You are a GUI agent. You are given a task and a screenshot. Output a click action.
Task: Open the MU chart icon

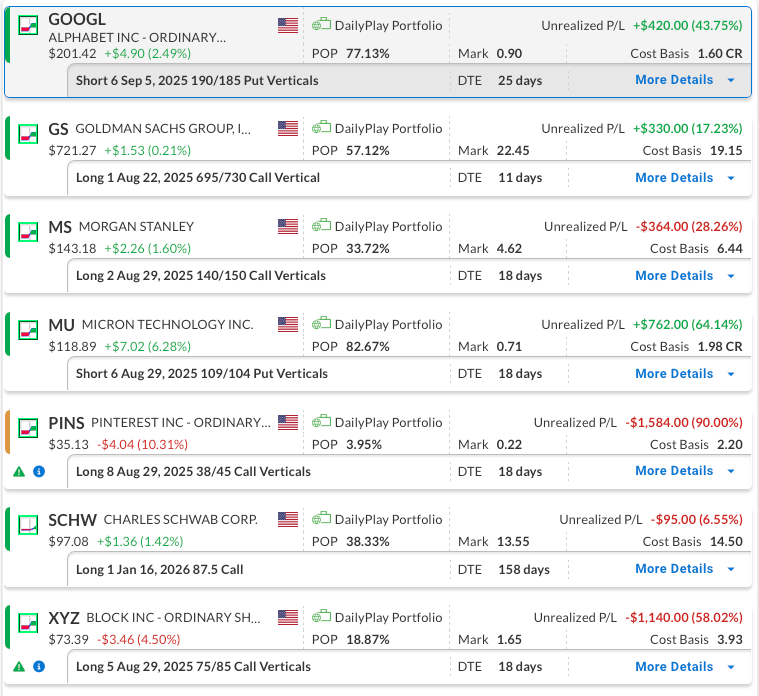28,330
